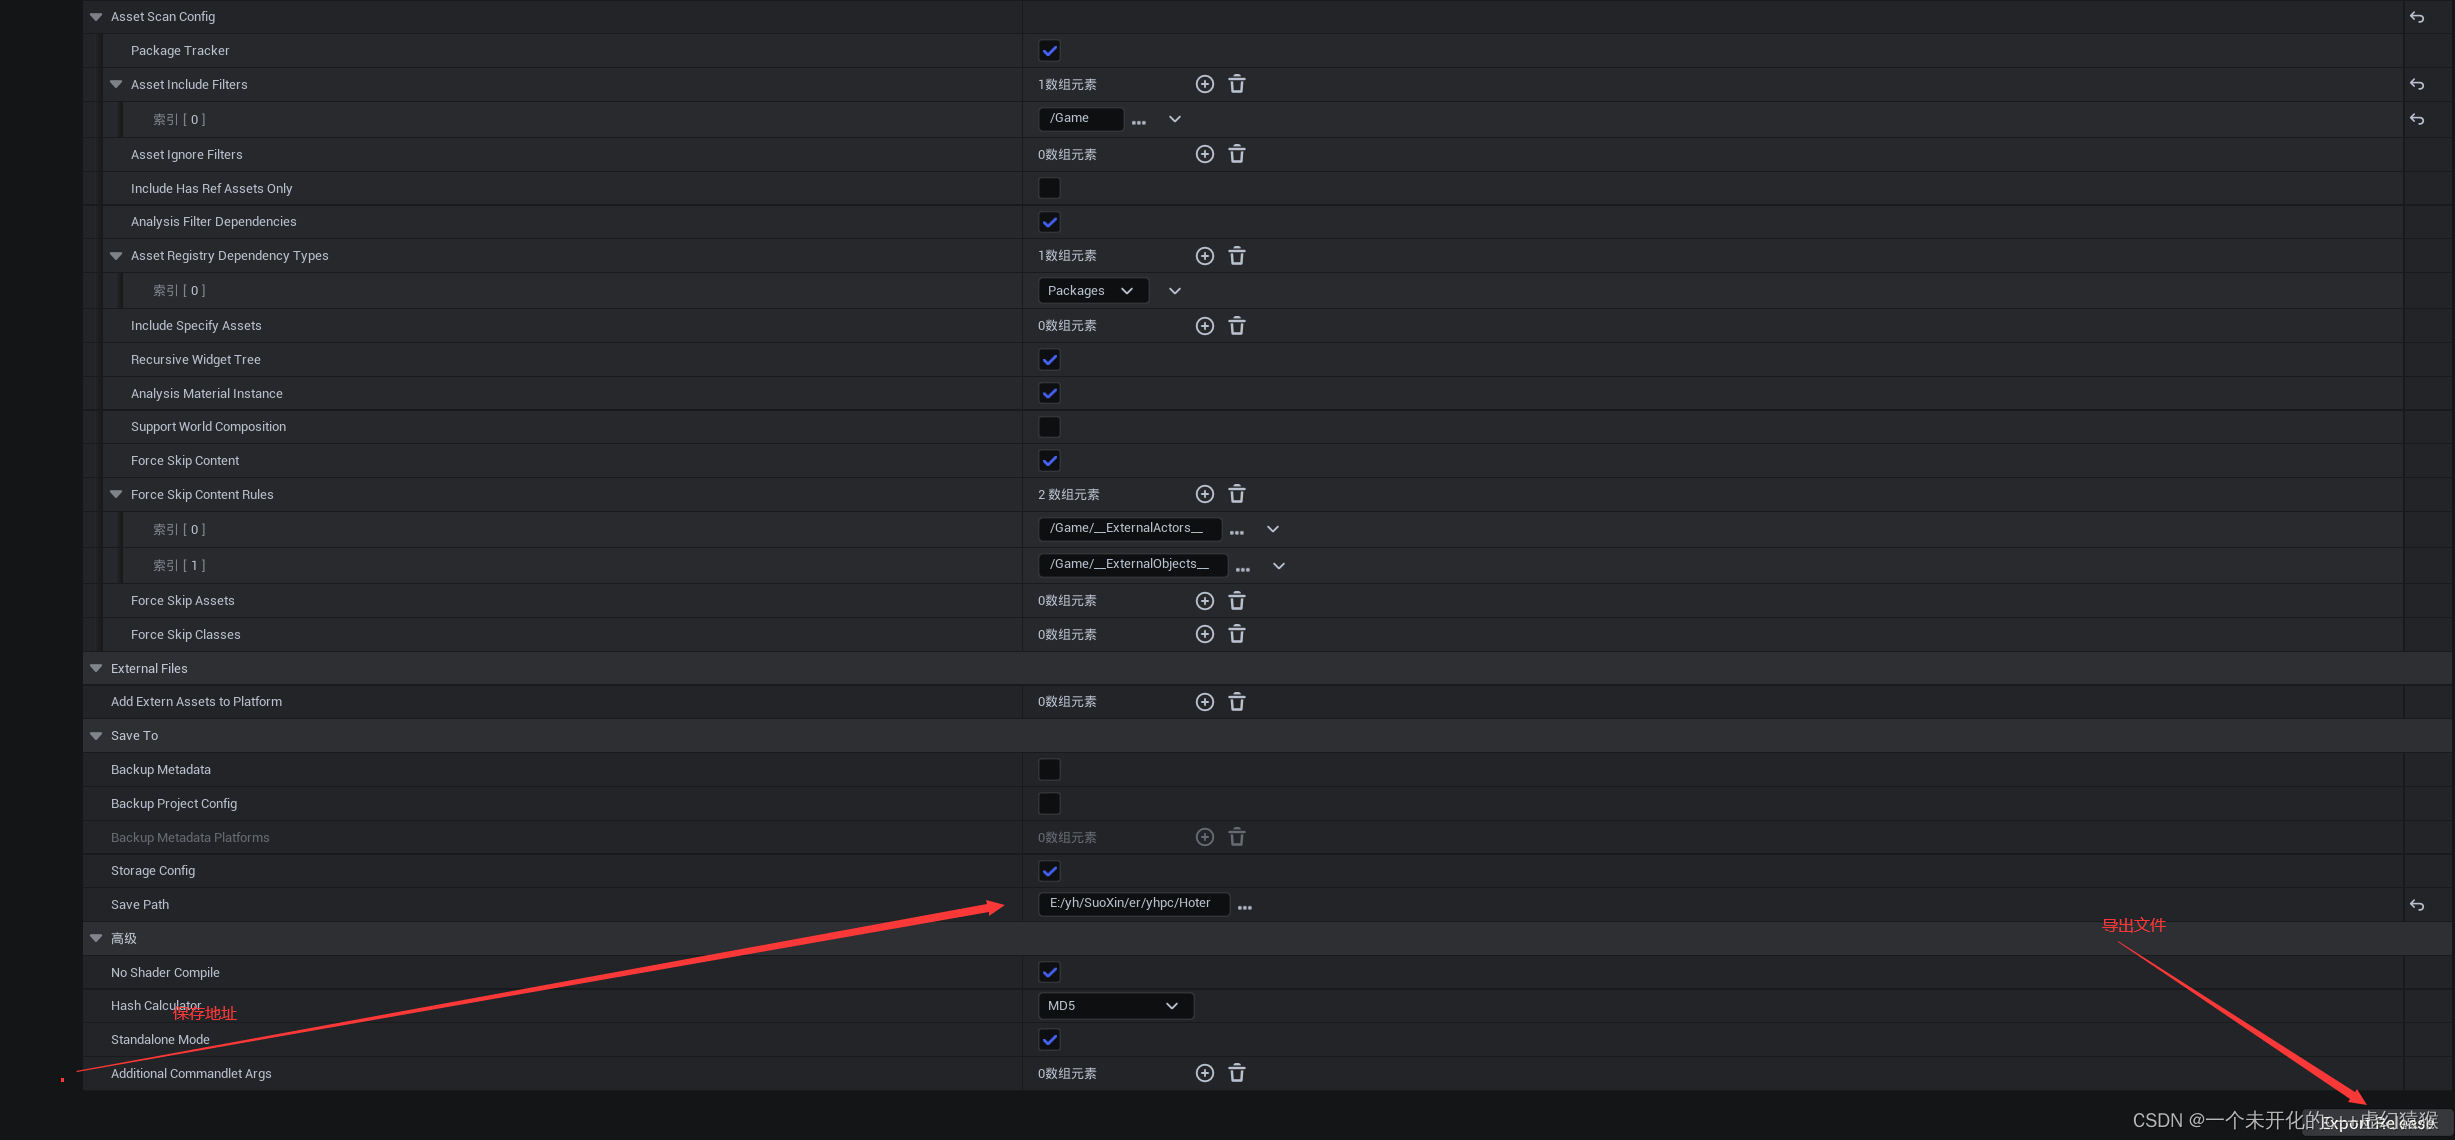Reset Save Path to default value
The image size is (2455, 1140).
pos(2417,905)
